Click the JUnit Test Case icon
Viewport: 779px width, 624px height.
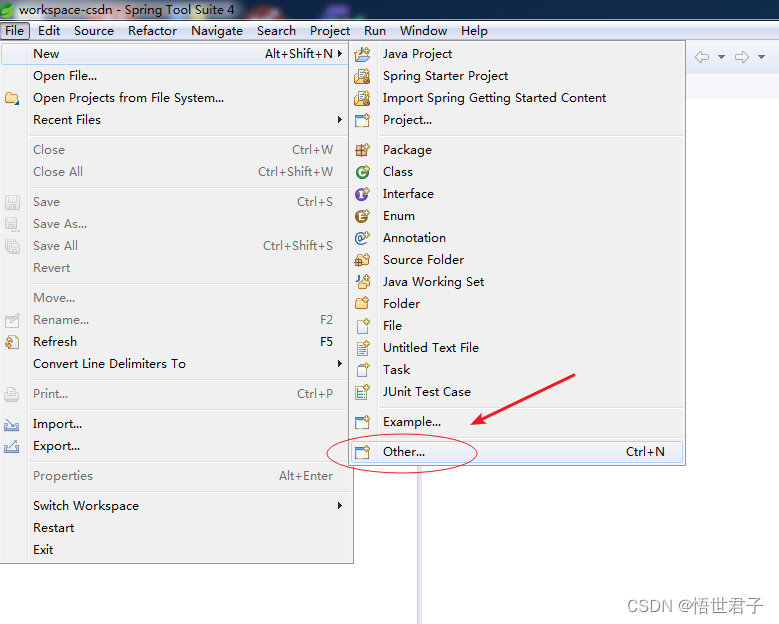[362, 392]
